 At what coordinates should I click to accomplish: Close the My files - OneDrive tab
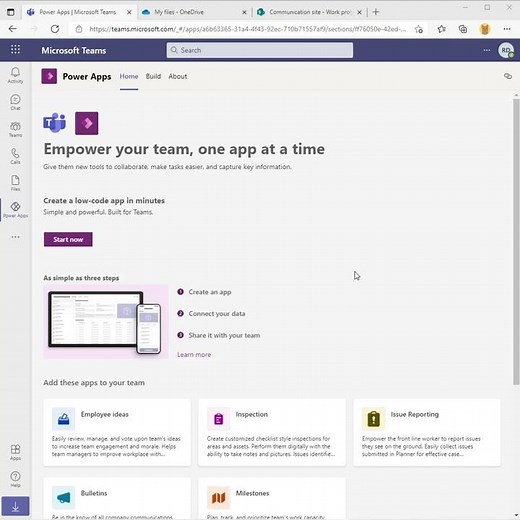[244, 12]
